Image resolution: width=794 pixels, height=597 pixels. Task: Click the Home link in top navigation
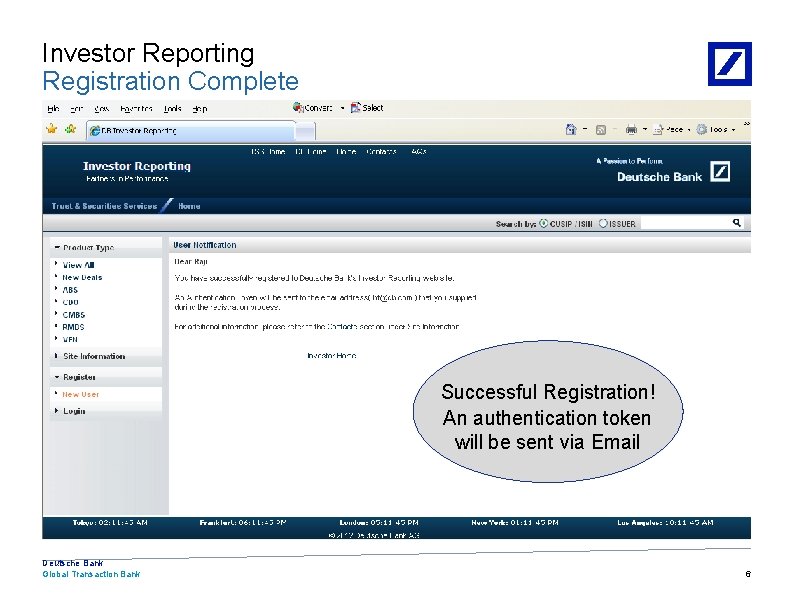[x=346, y=151]
